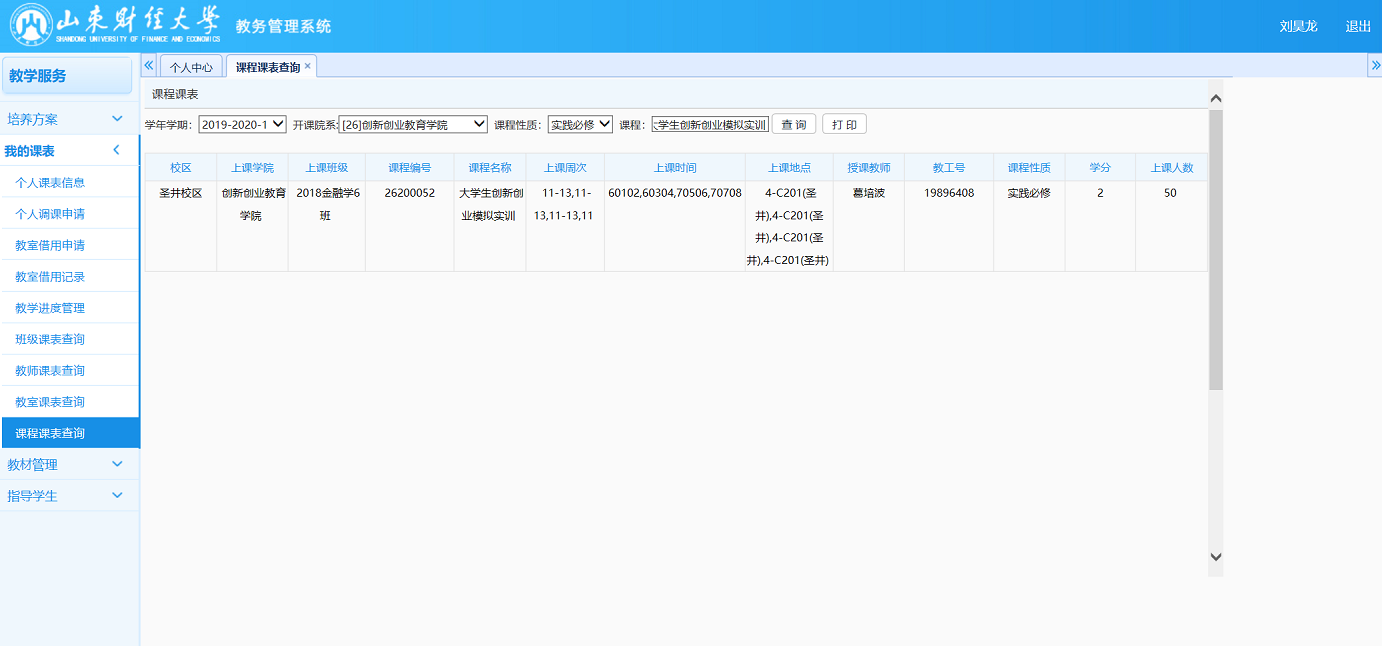Click right double-chevron icon at tab bar end

click(1374, 65)
